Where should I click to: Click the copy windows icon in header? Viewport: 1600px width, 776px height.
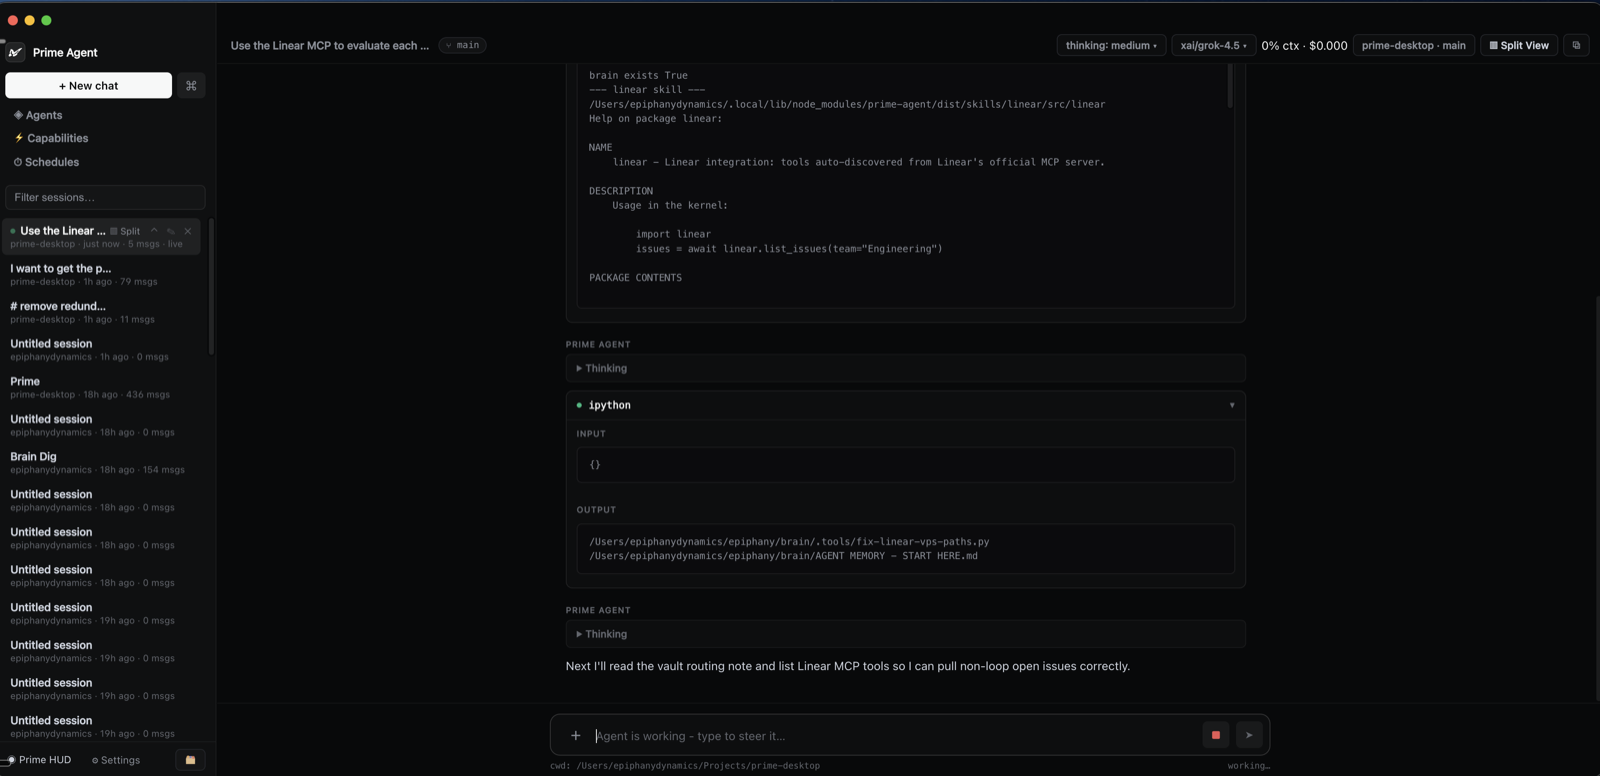[1576, 45]
